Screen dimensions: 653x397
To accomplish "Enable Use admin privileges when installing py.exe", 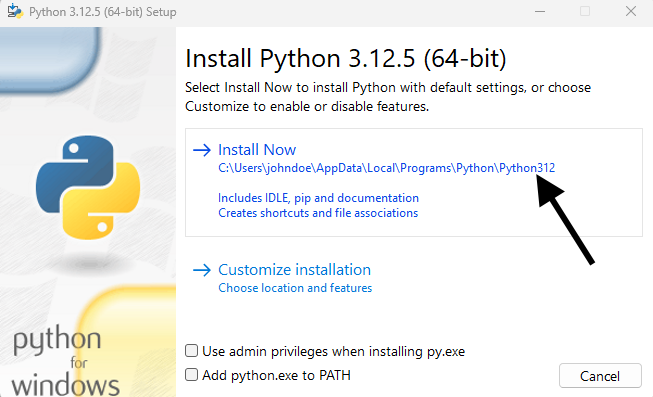I will pyautogui.click(x=192, y=351).
